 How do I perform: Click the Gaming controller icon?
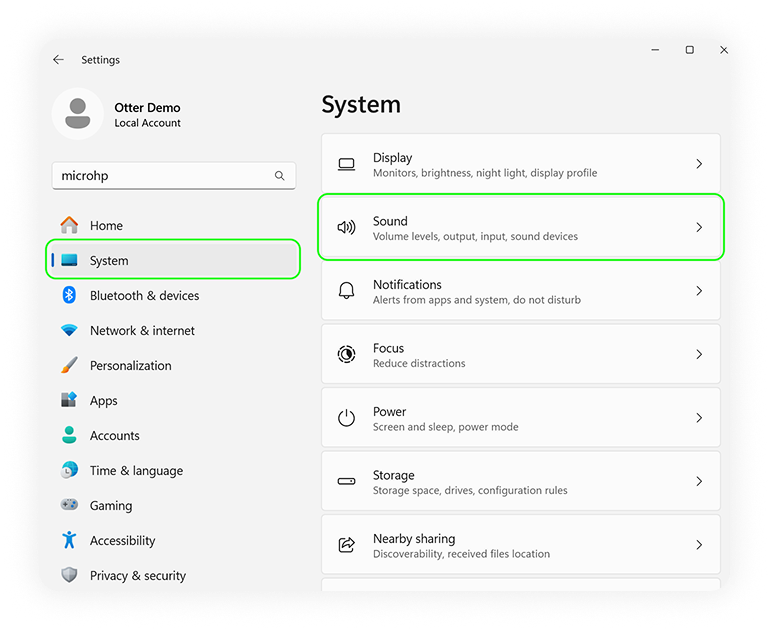[x=69, y=505]
